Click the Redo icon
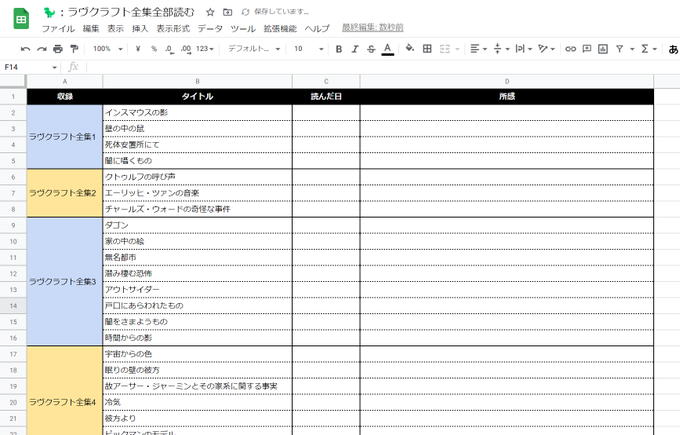This screenshot has width=680, height=435. tap(42, 49)
